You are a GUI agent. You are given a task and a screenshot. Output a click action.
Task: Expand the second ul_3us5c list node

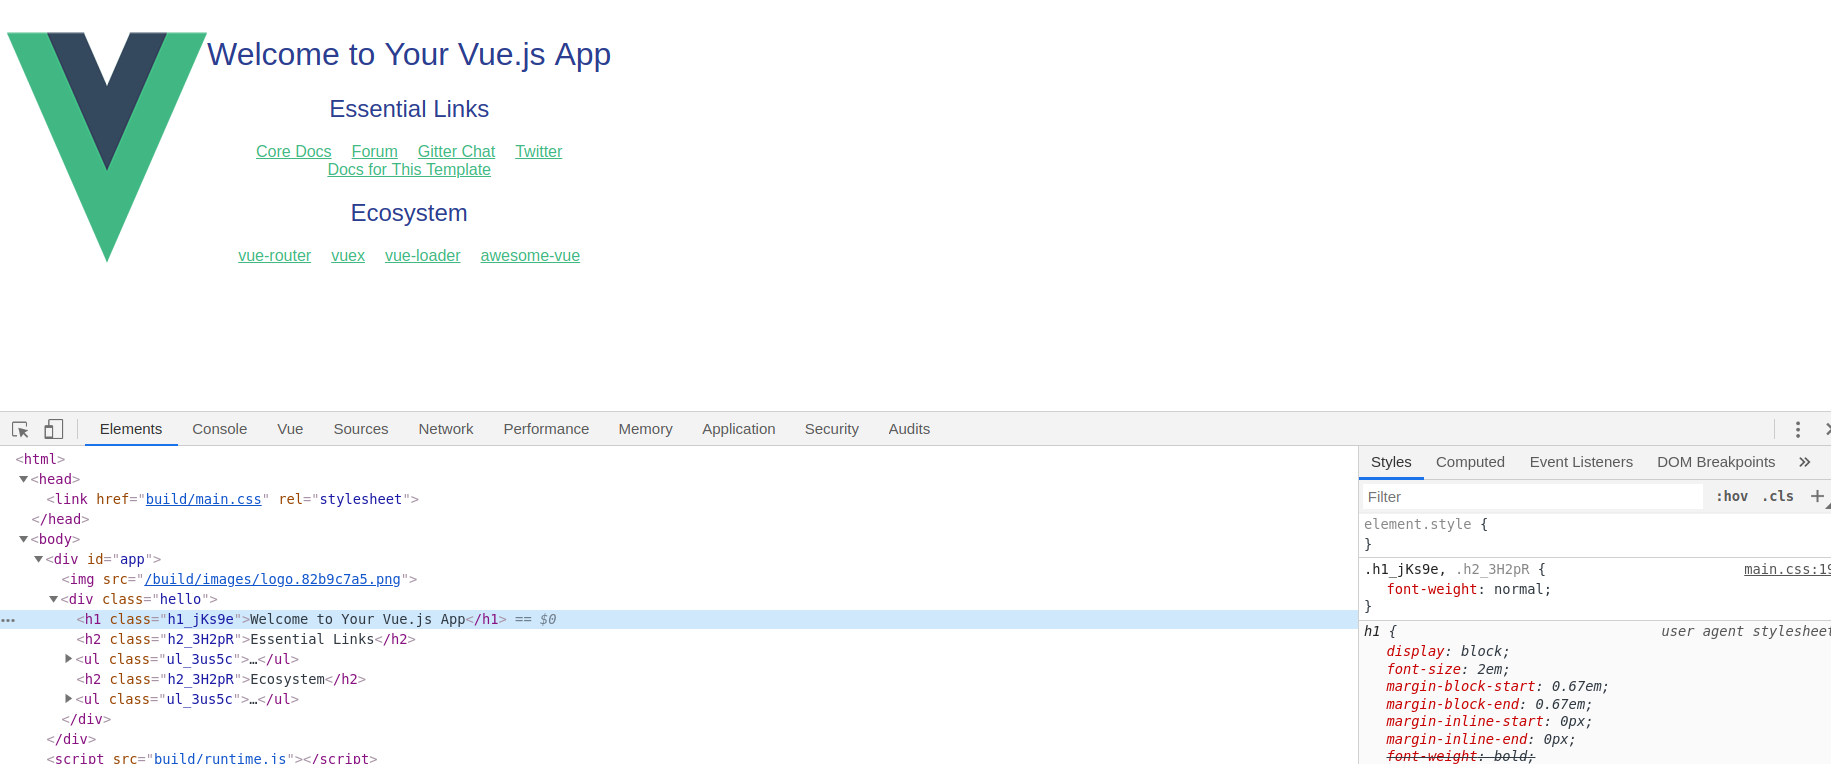coord(68,699)
